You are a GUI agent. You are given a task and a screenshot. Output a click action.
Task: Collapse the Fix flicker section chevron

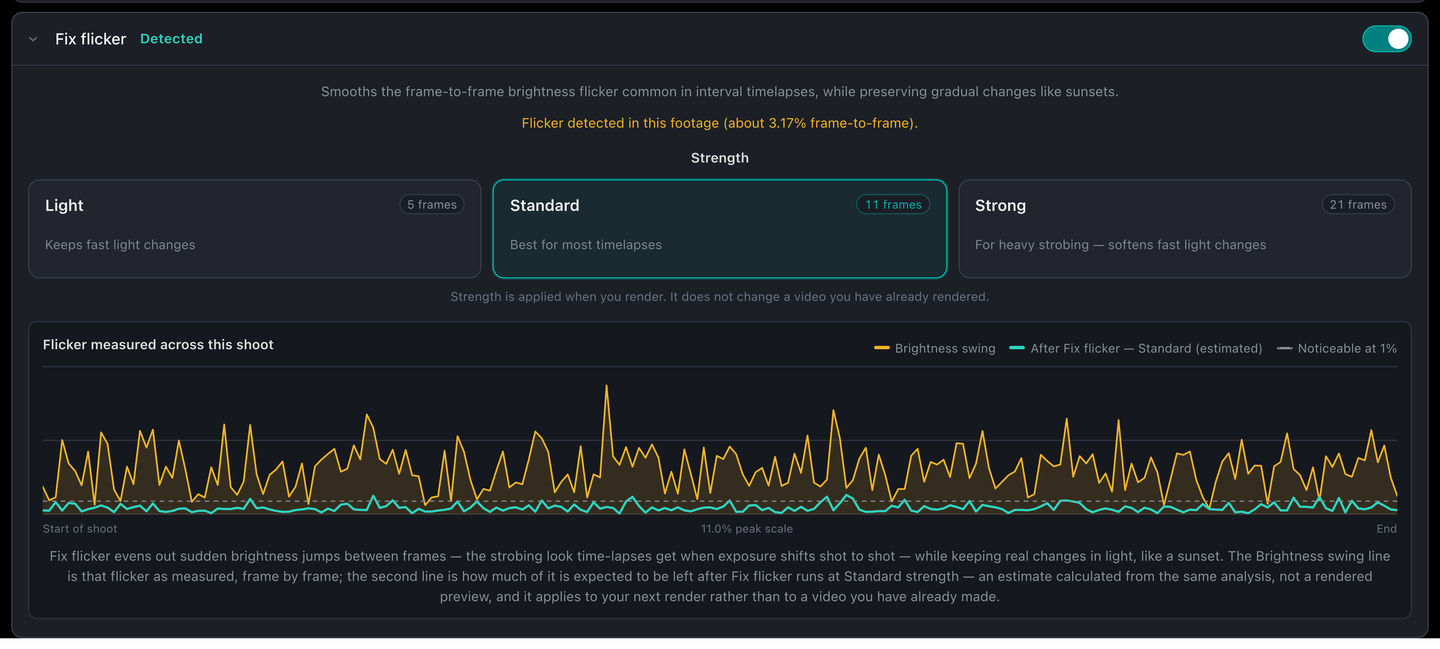[x=33, y=39]
